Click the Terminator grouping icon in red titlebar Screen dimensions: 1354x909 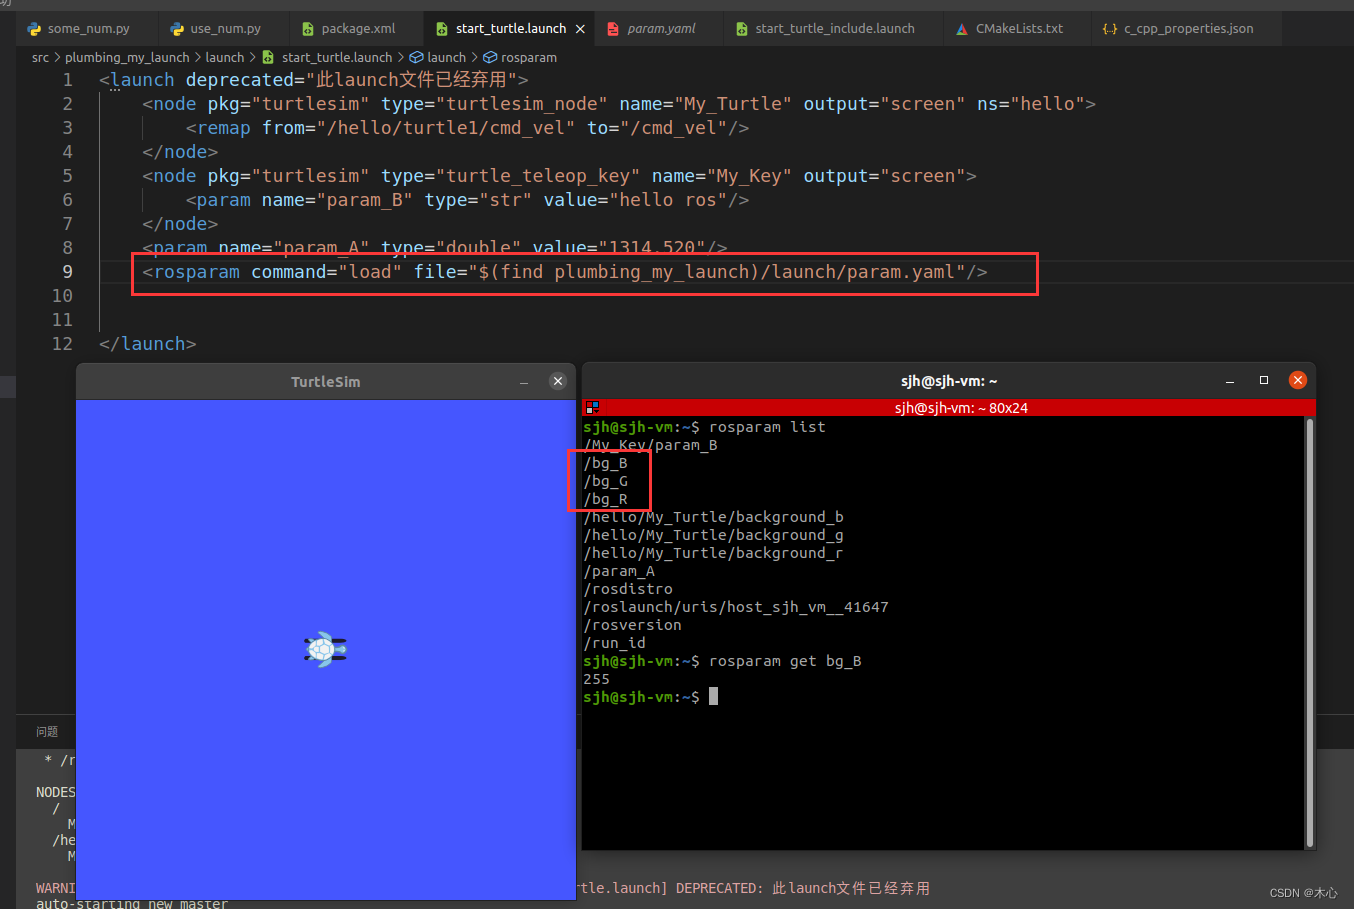coord(592,408)
